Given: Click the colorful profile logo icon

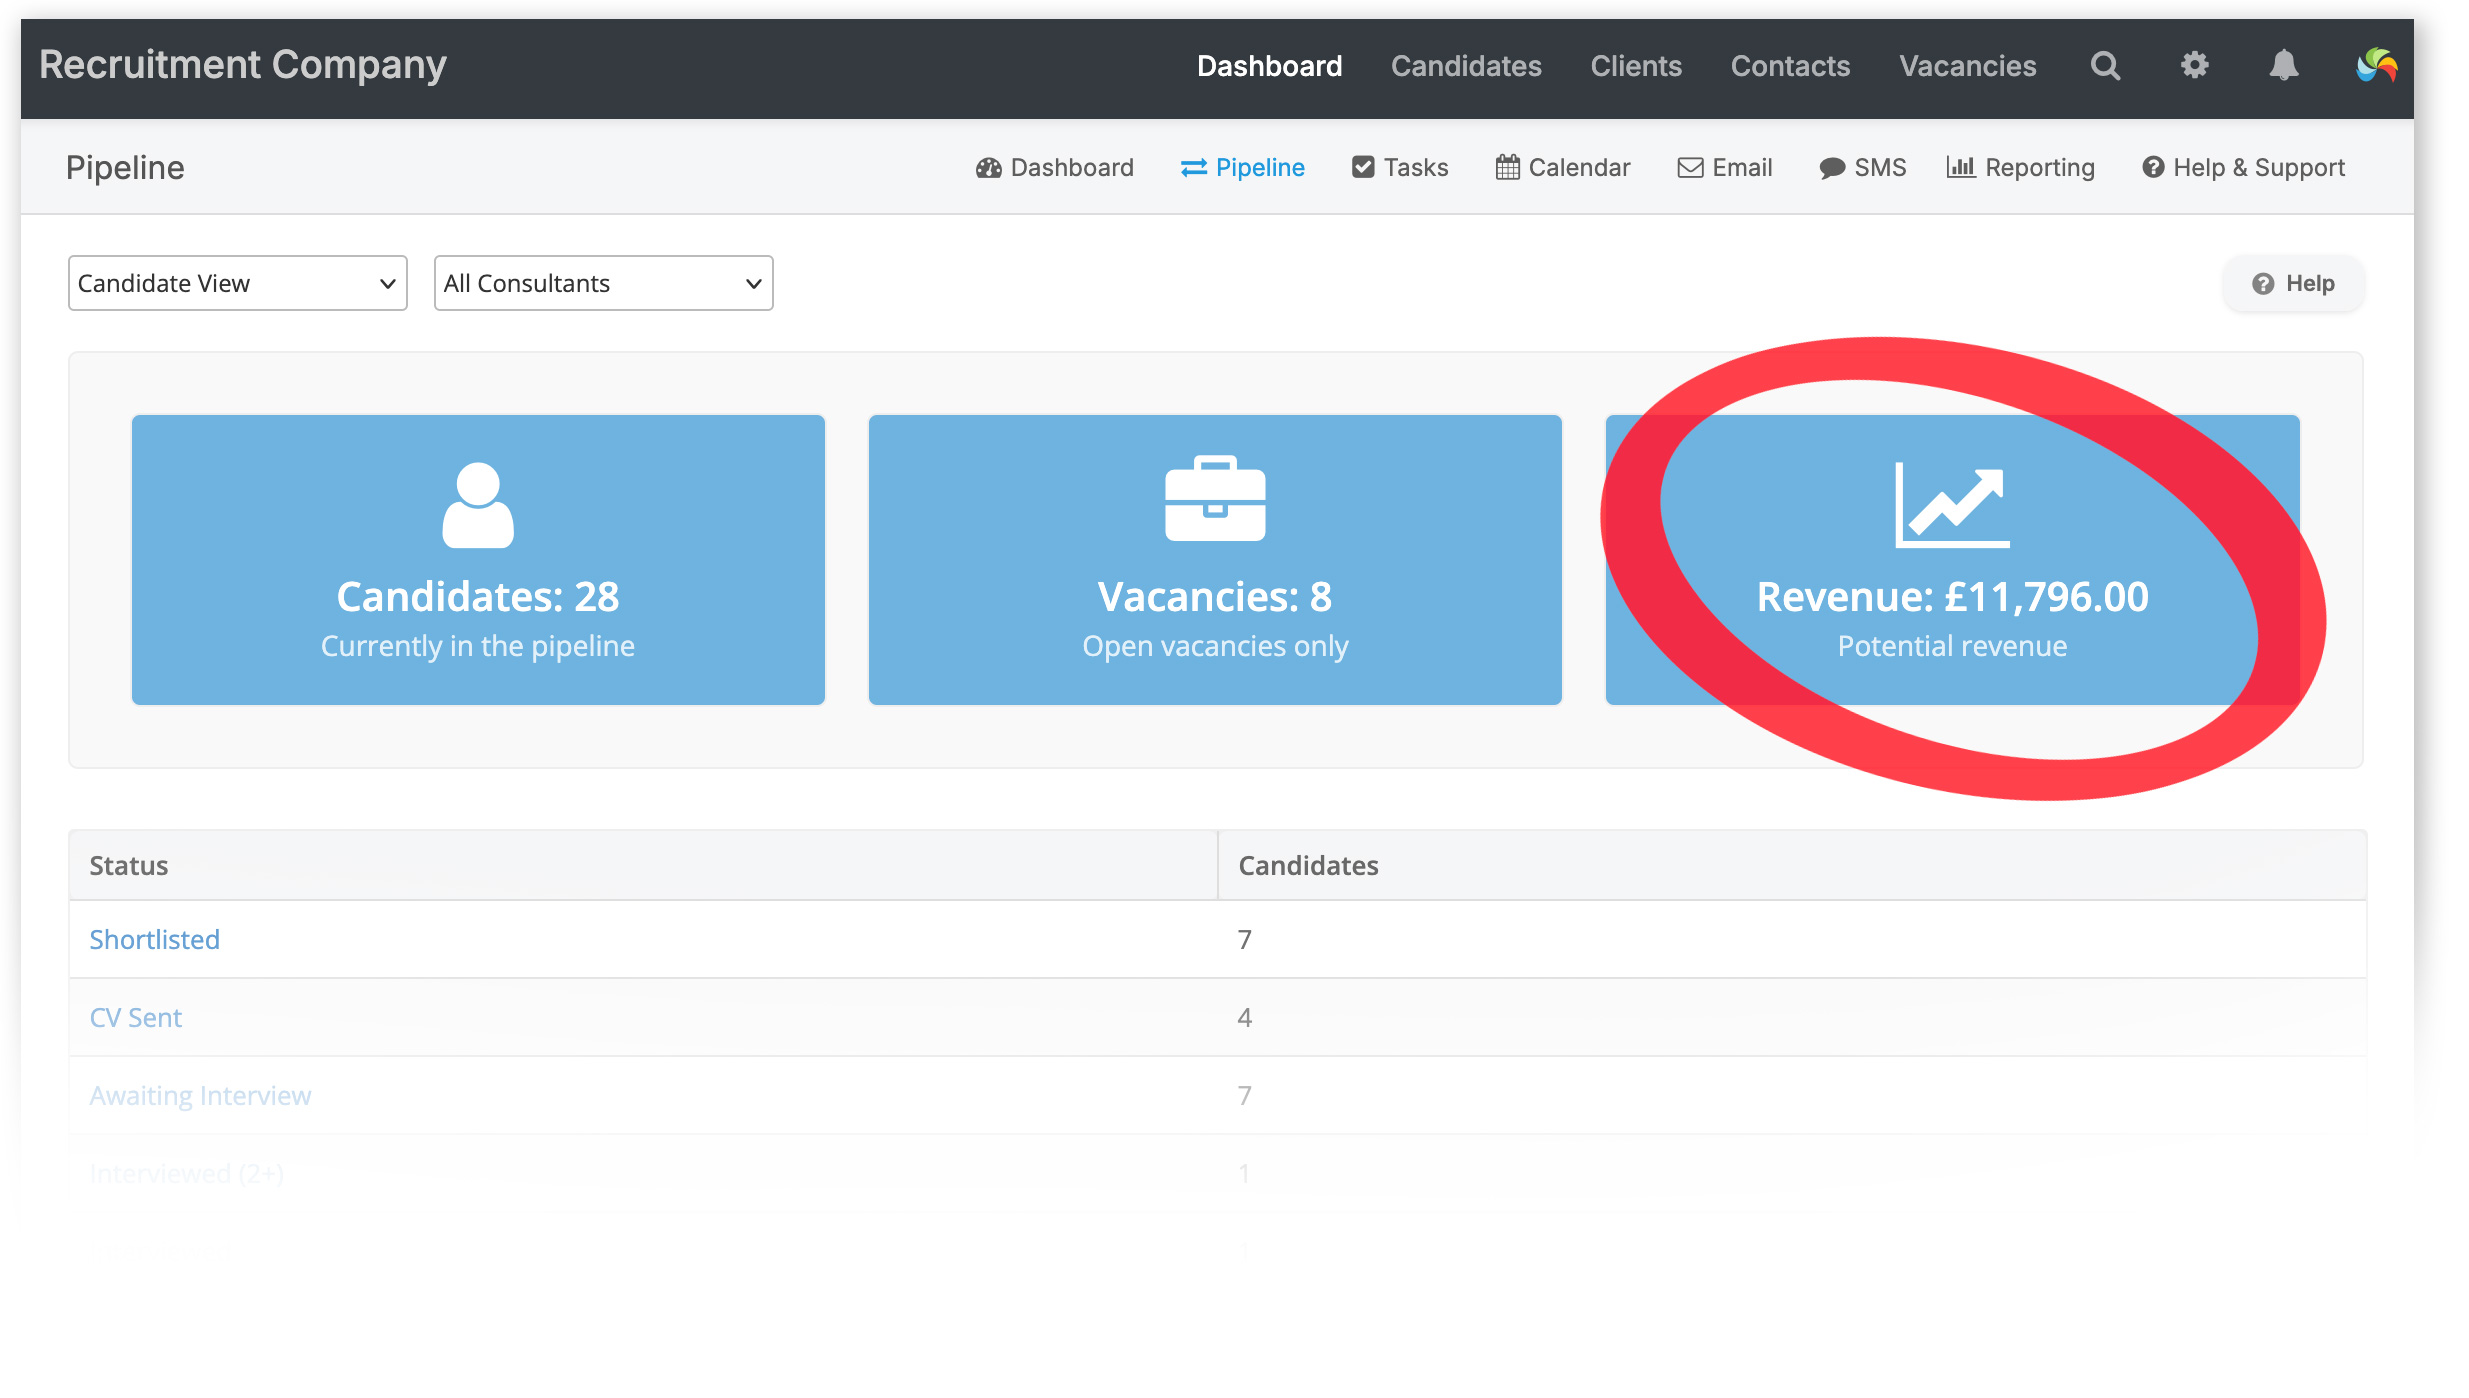Looking at the screenshot, I should [x=2377, y=66].
